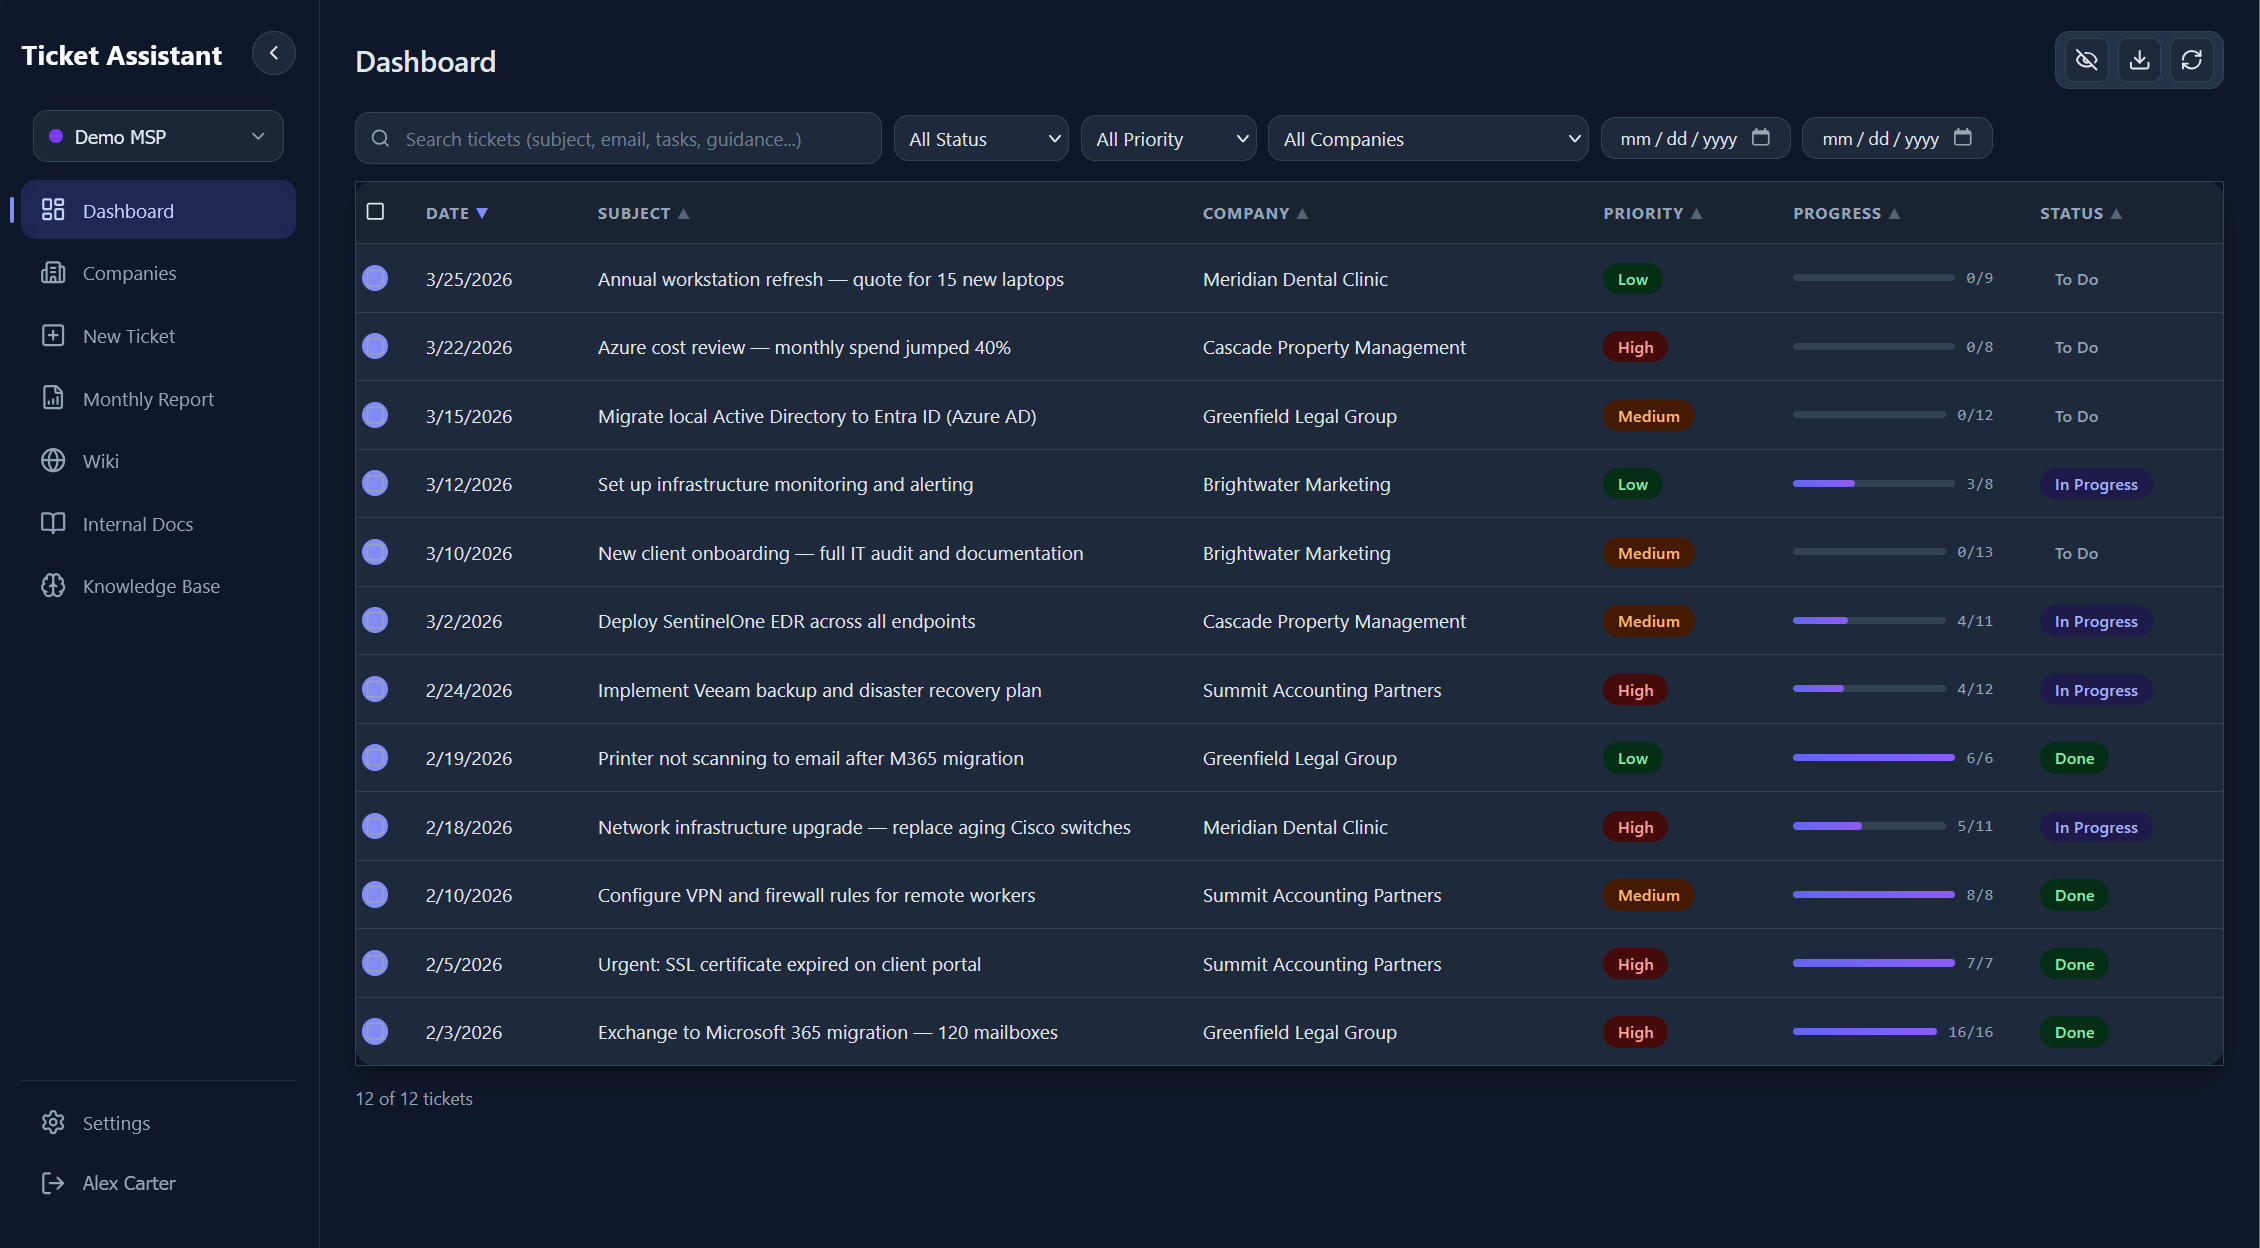
Task: Click the refresh tickets icon
Action: 2191,60
